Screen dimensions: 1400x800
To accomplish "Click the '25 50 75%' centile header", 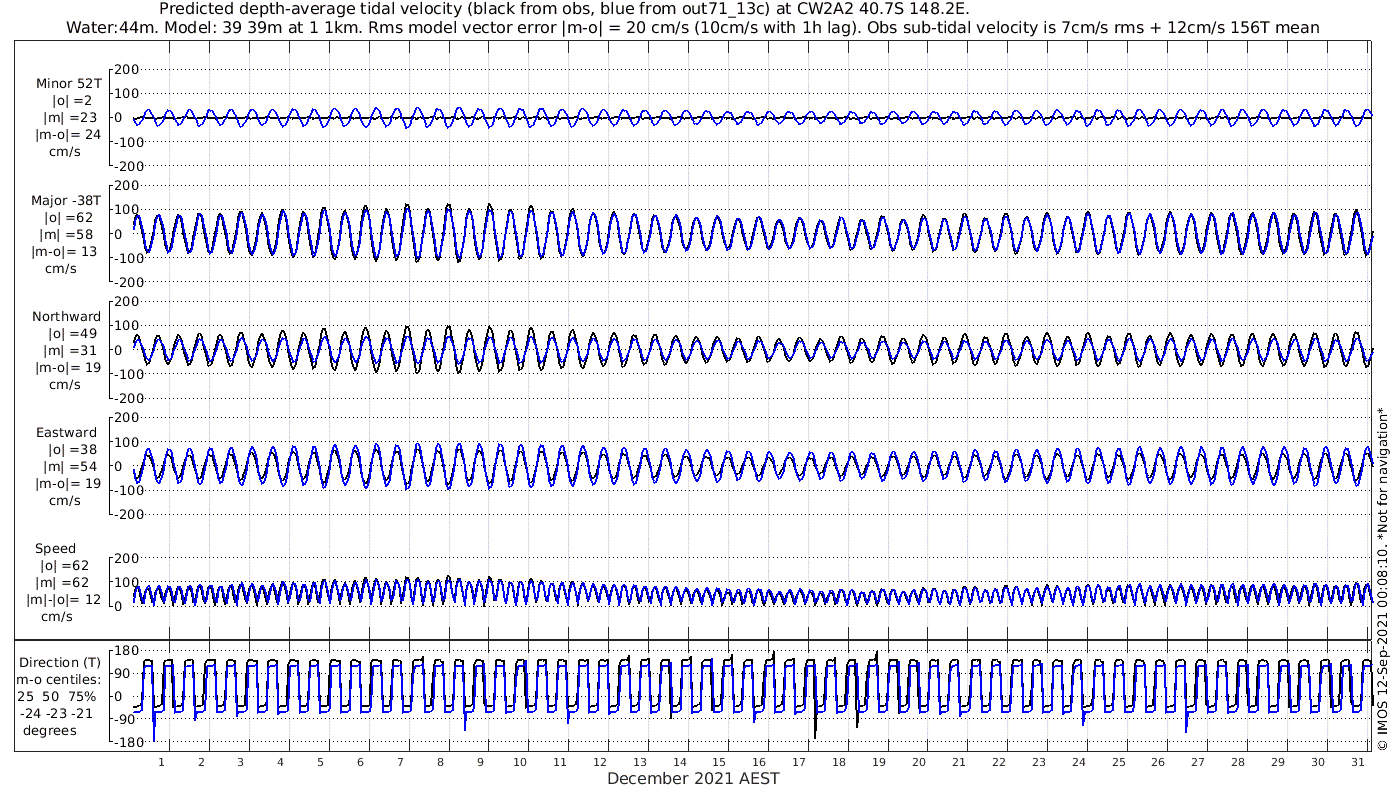I will tap(56, 696).
